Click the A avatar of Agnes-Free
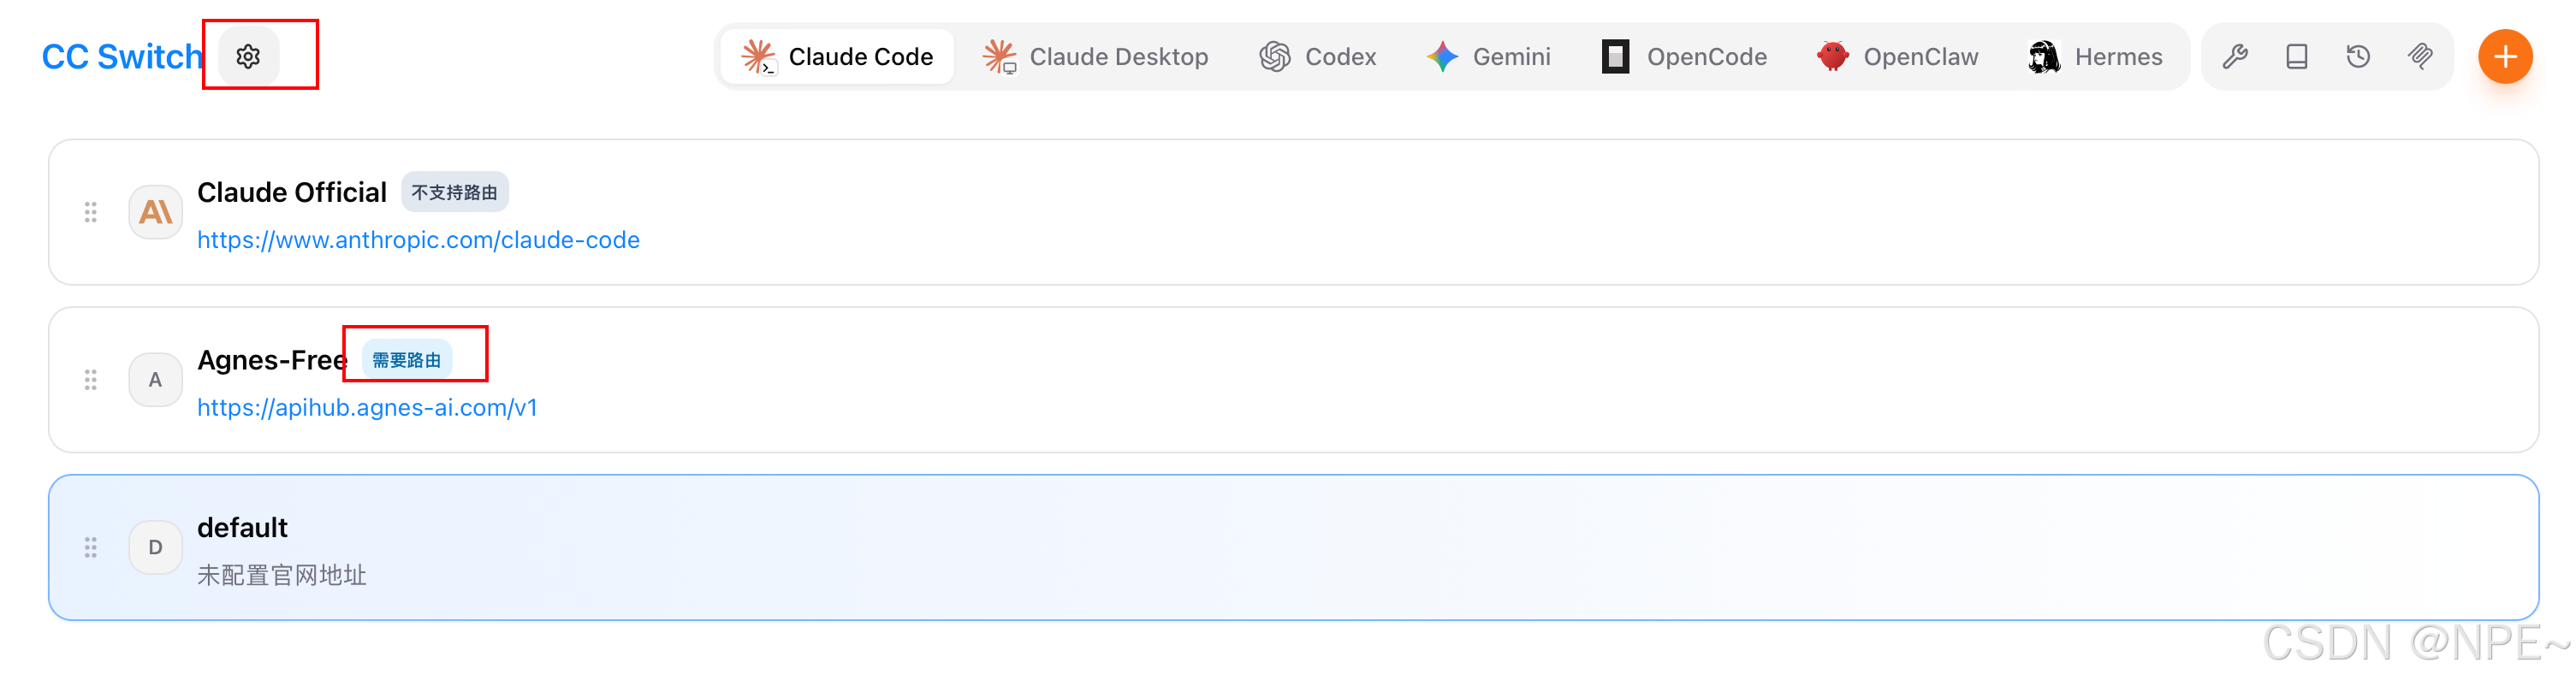The image size is (2576, 686). pyautogui.click(x=155, y=380)
